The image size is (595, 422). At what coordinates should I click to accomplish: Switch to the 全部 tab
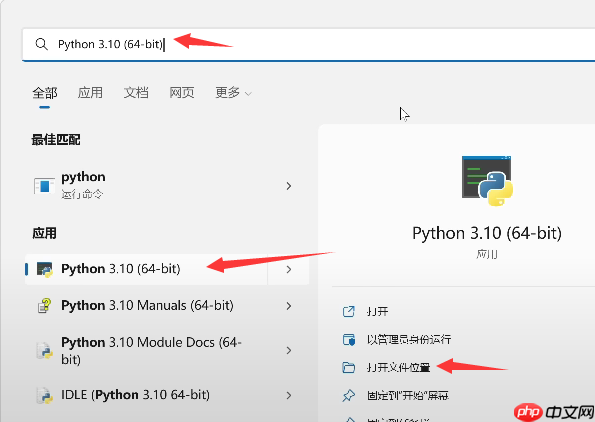(45, 93)
